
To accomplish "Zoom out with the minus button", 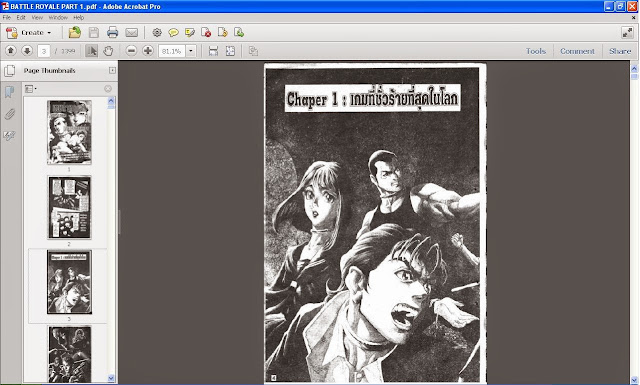I will pos(131,51).
